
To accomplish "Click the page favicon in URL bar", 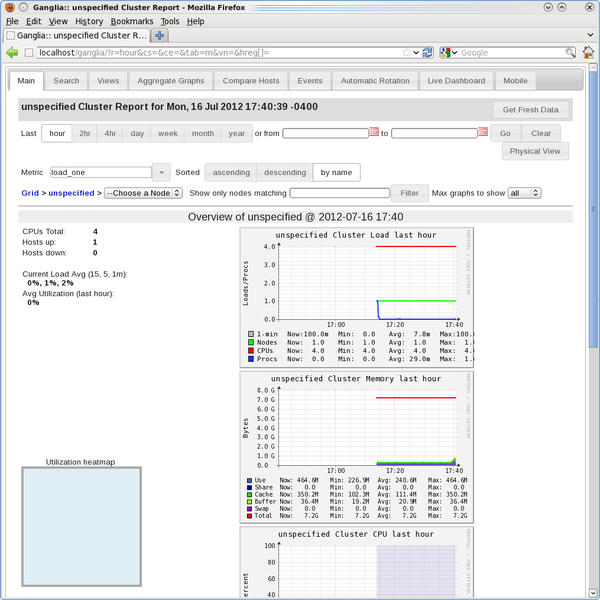I will [29, 52].
